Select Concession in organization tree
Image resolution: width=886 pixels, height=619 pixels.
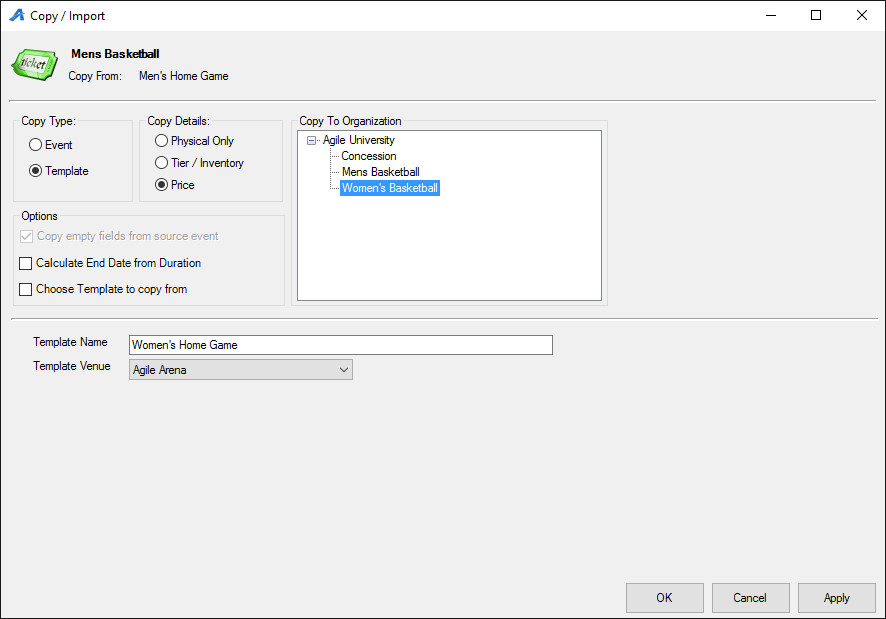click(368, 156)
